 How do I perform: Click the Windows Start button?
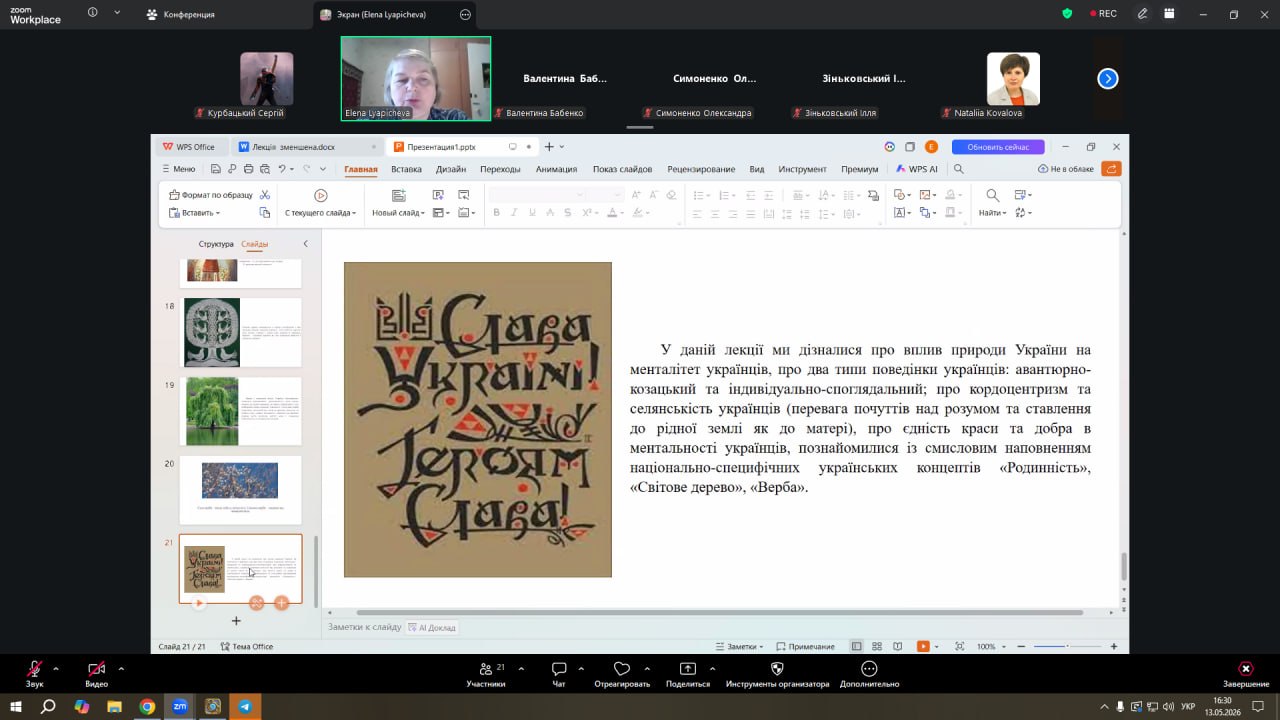point(16,706)
